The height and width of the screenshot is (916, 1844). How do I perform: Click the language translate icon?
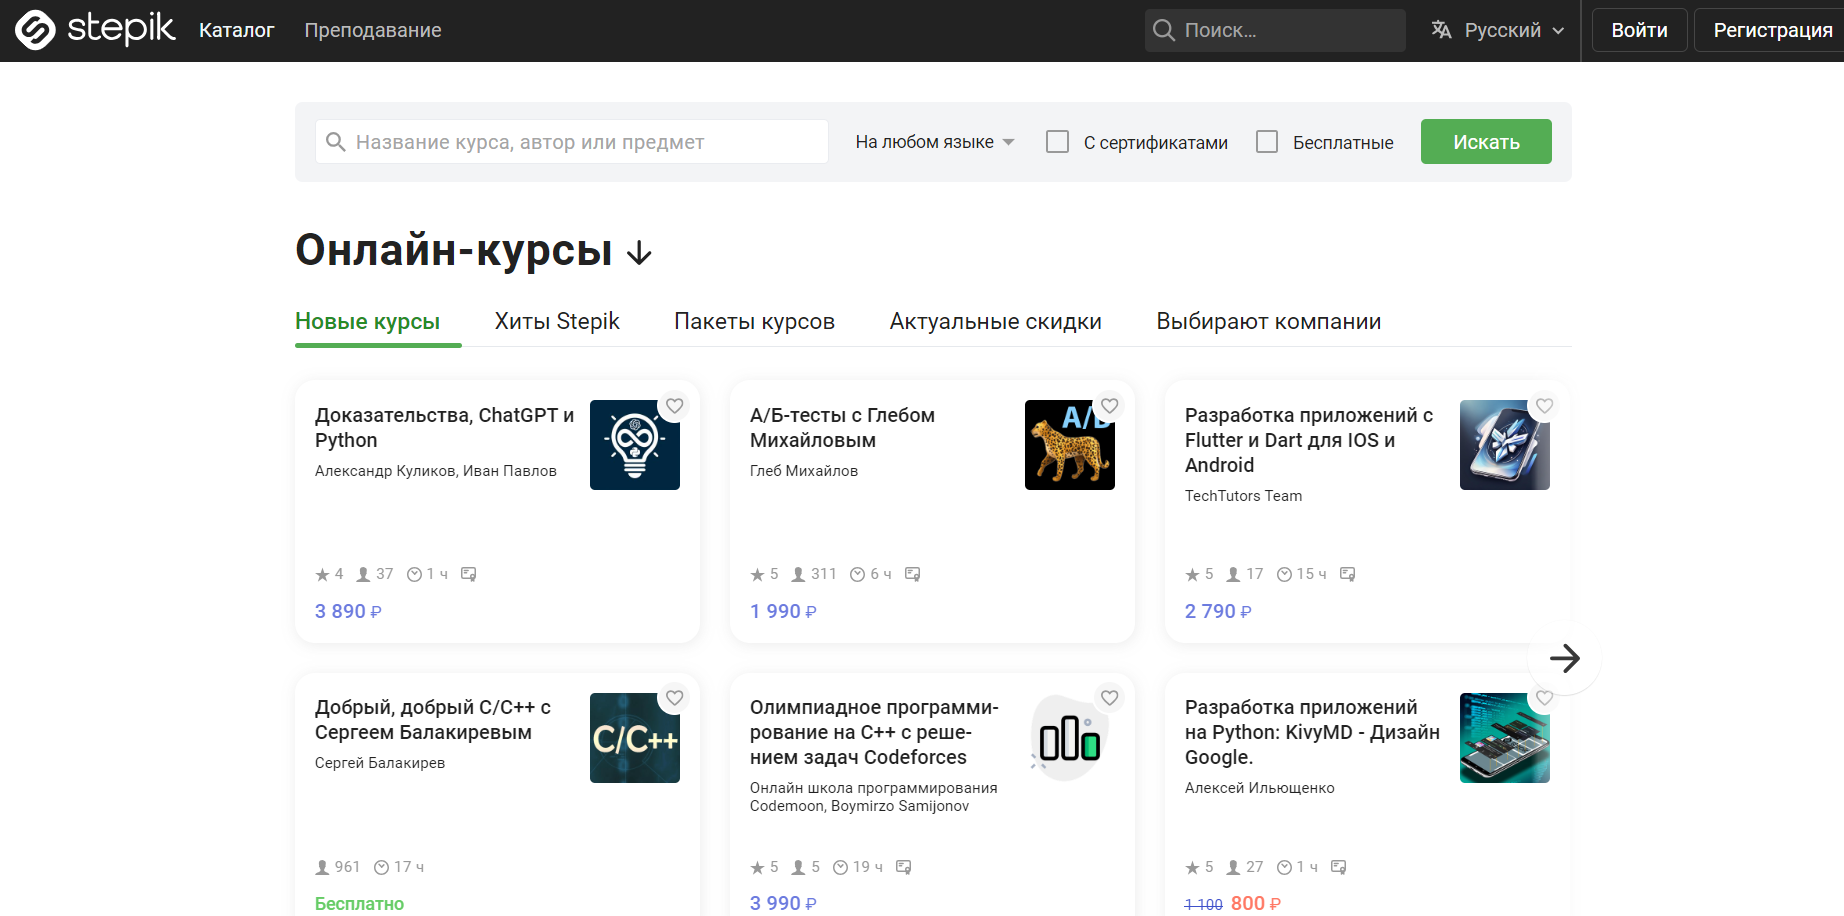pos(1441,30)
